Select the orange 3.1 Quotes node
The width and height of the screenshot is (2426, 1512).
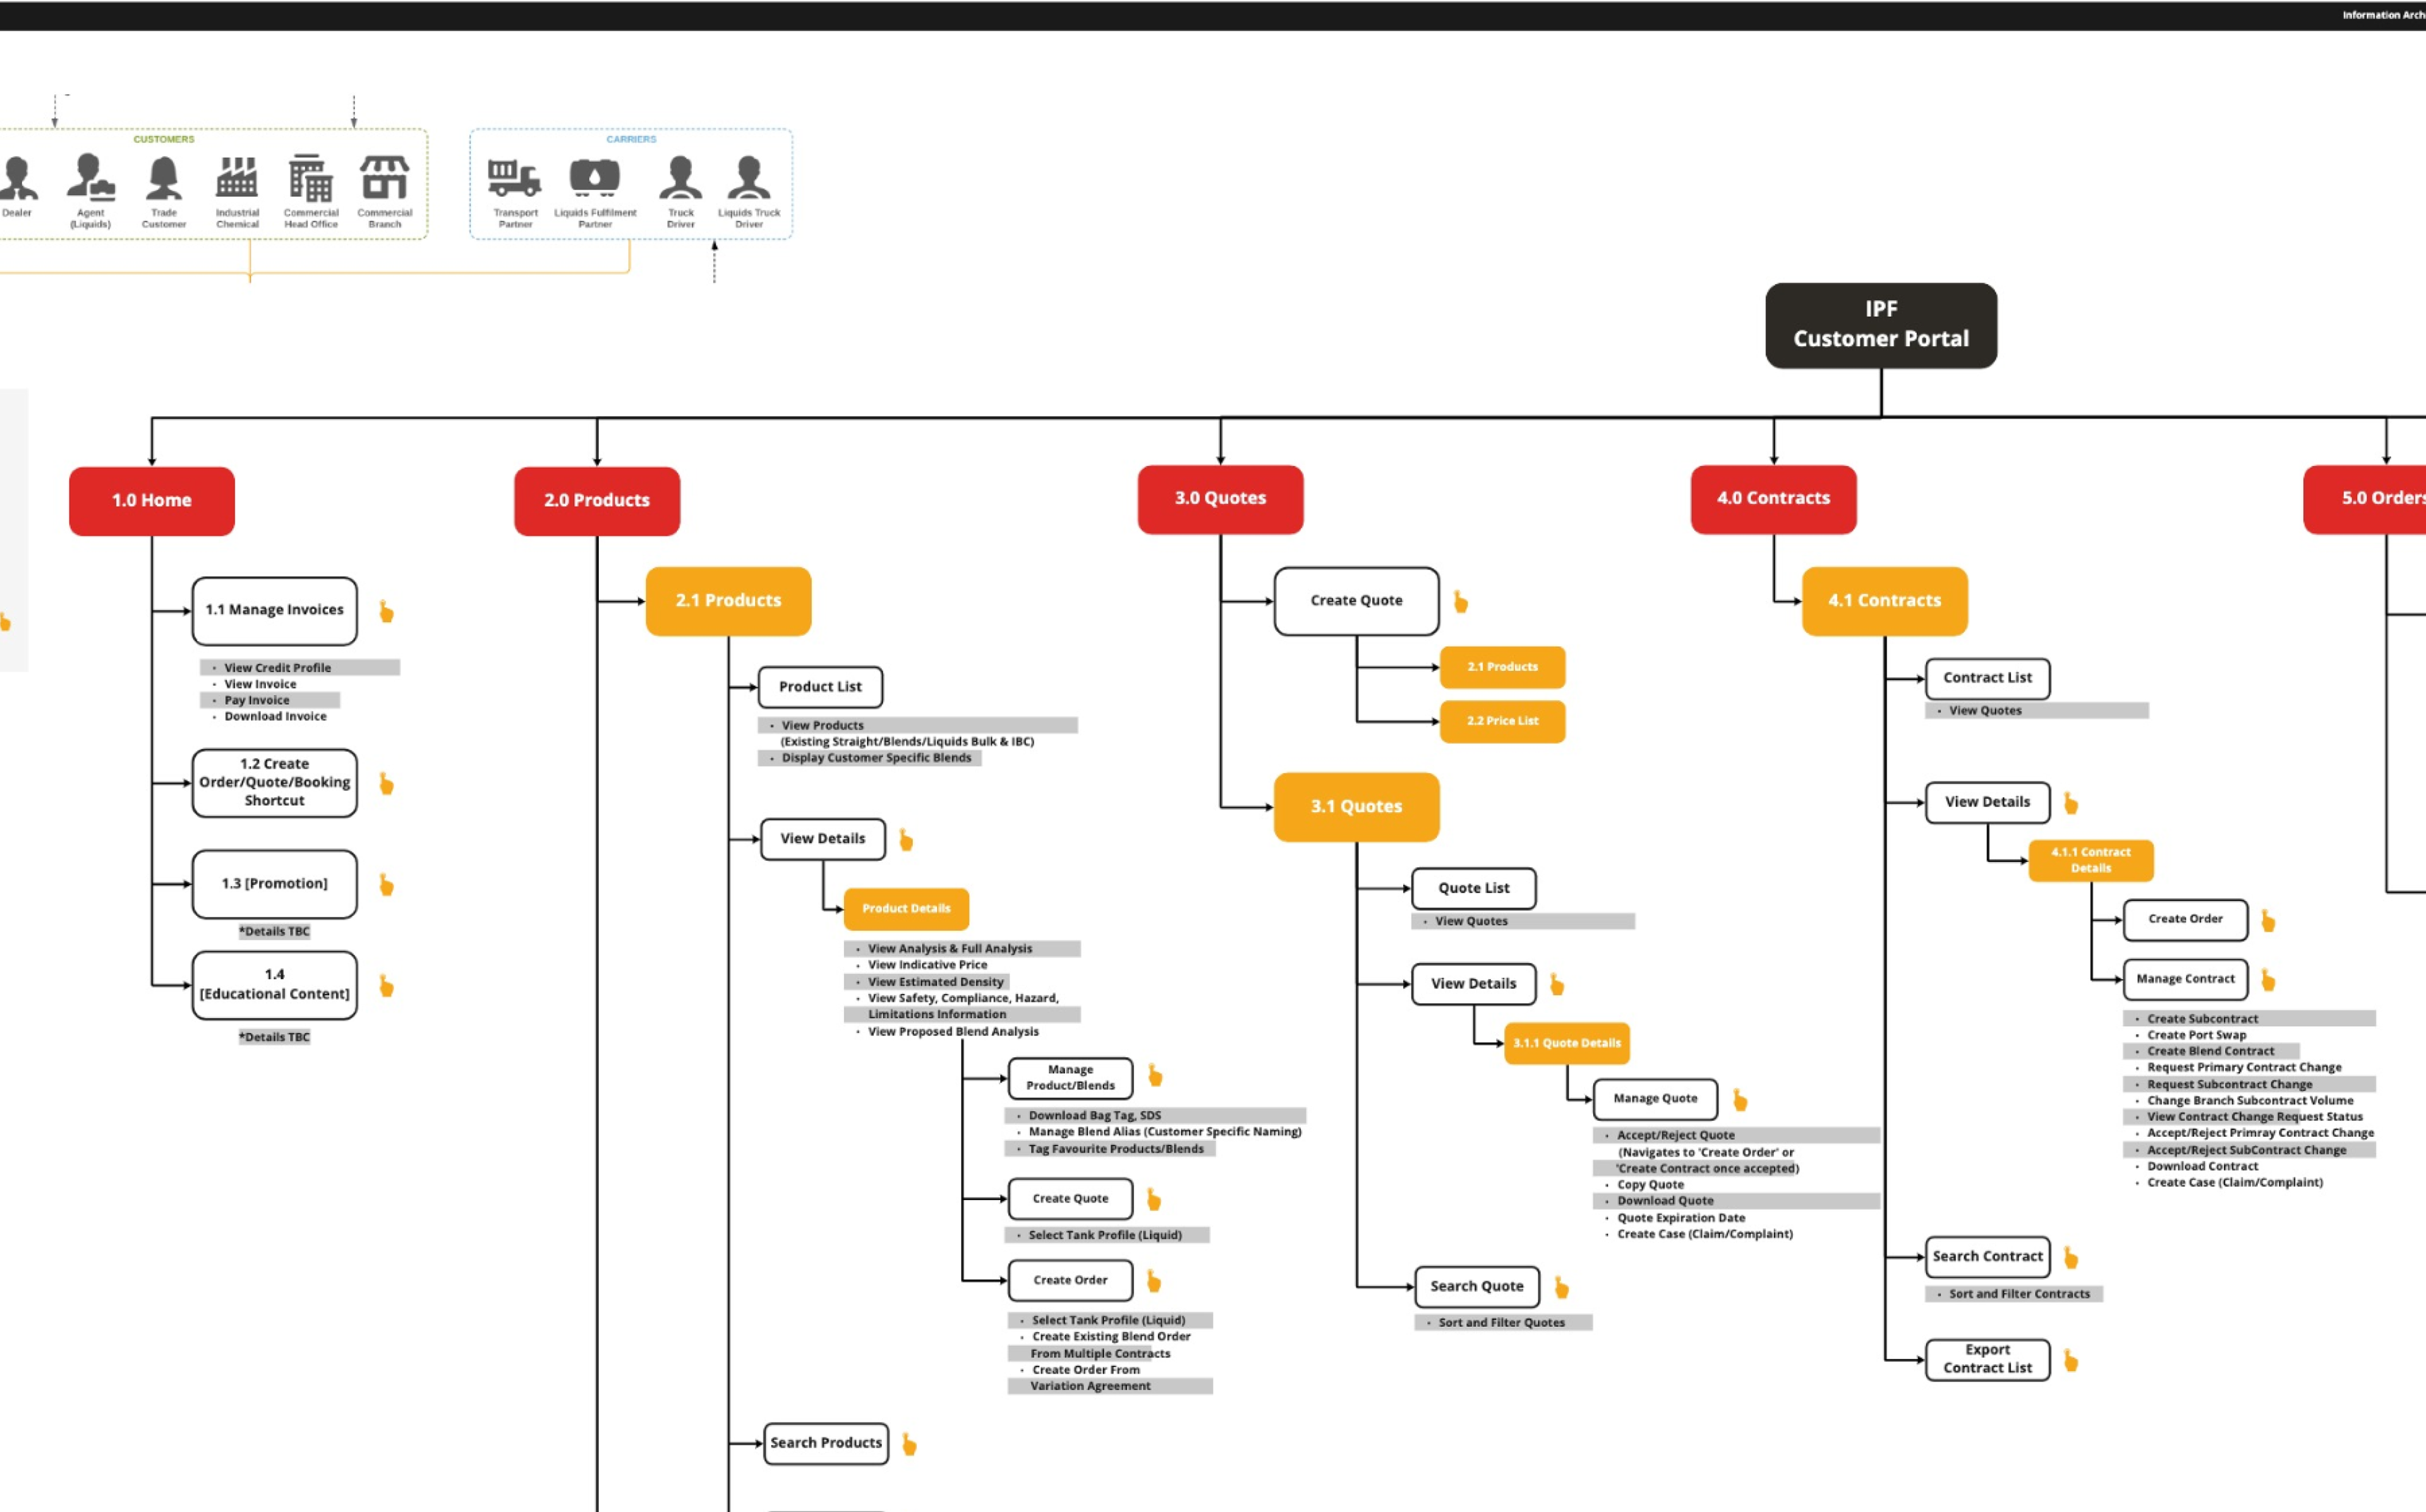pyautogui.click(x=1356, y=807)
